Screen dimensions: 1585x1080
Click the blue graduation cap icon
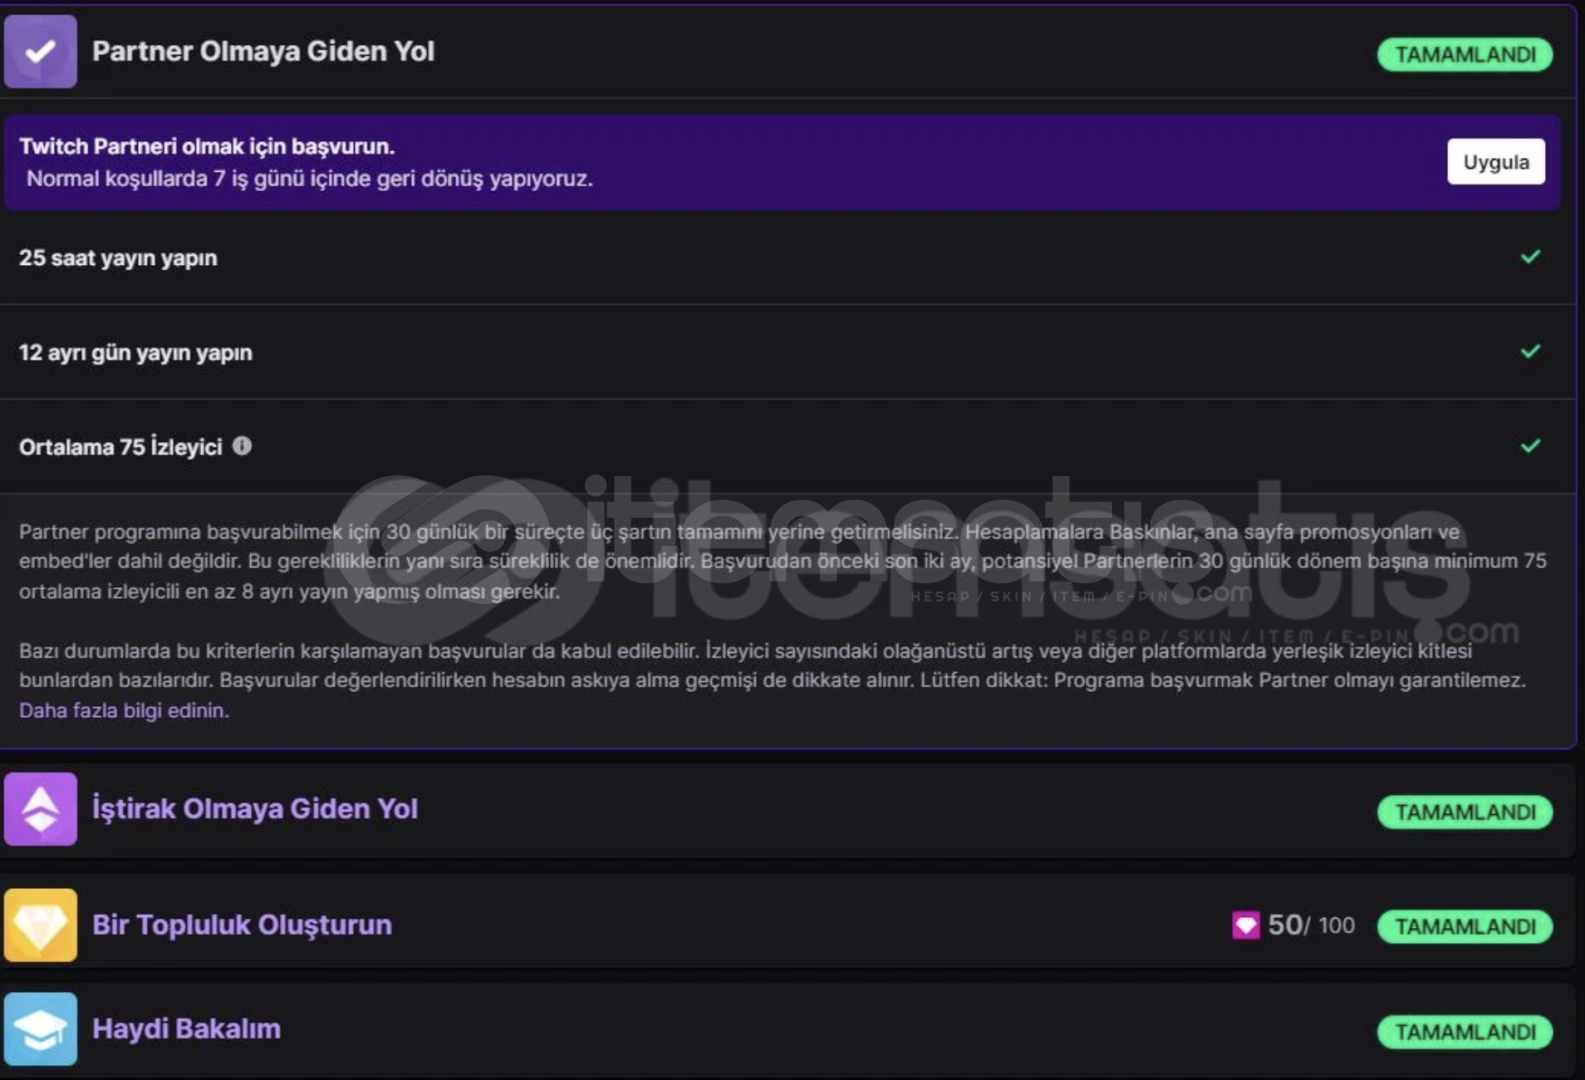[40, 1029]
